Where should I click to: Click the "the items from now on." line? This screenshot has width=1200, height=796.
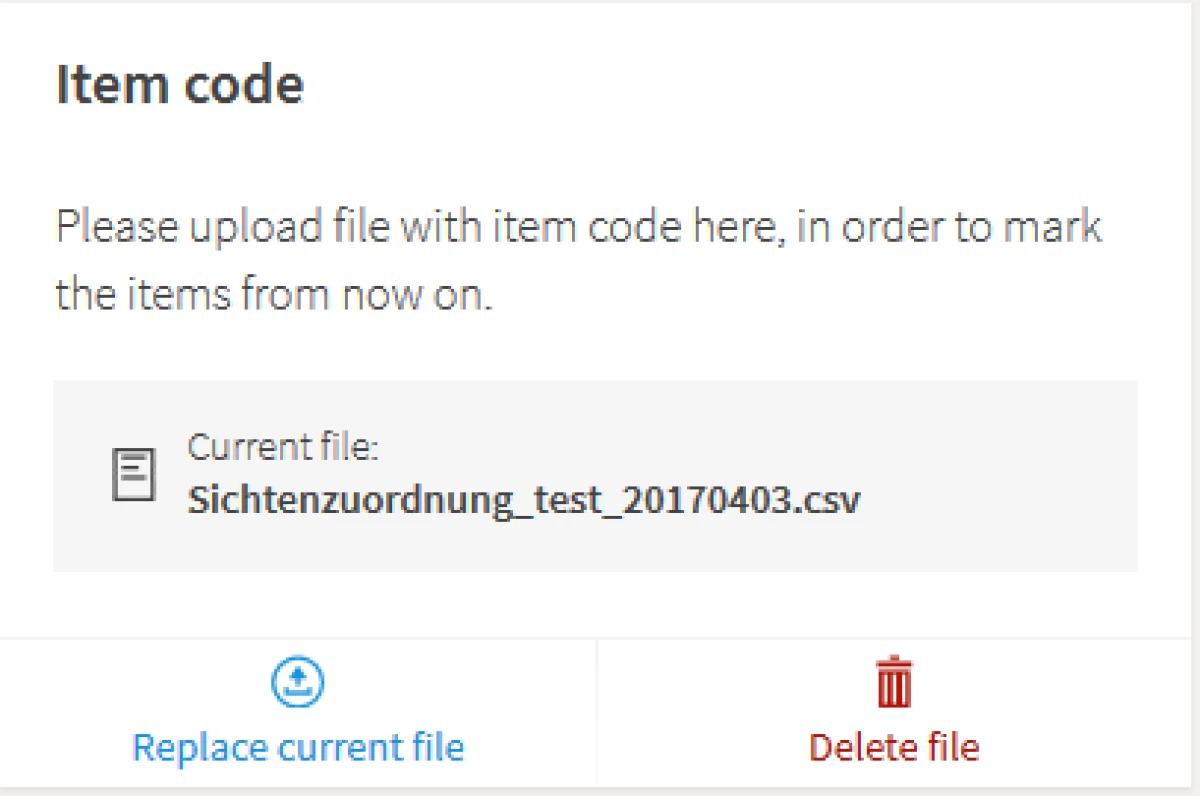[274, 295]
